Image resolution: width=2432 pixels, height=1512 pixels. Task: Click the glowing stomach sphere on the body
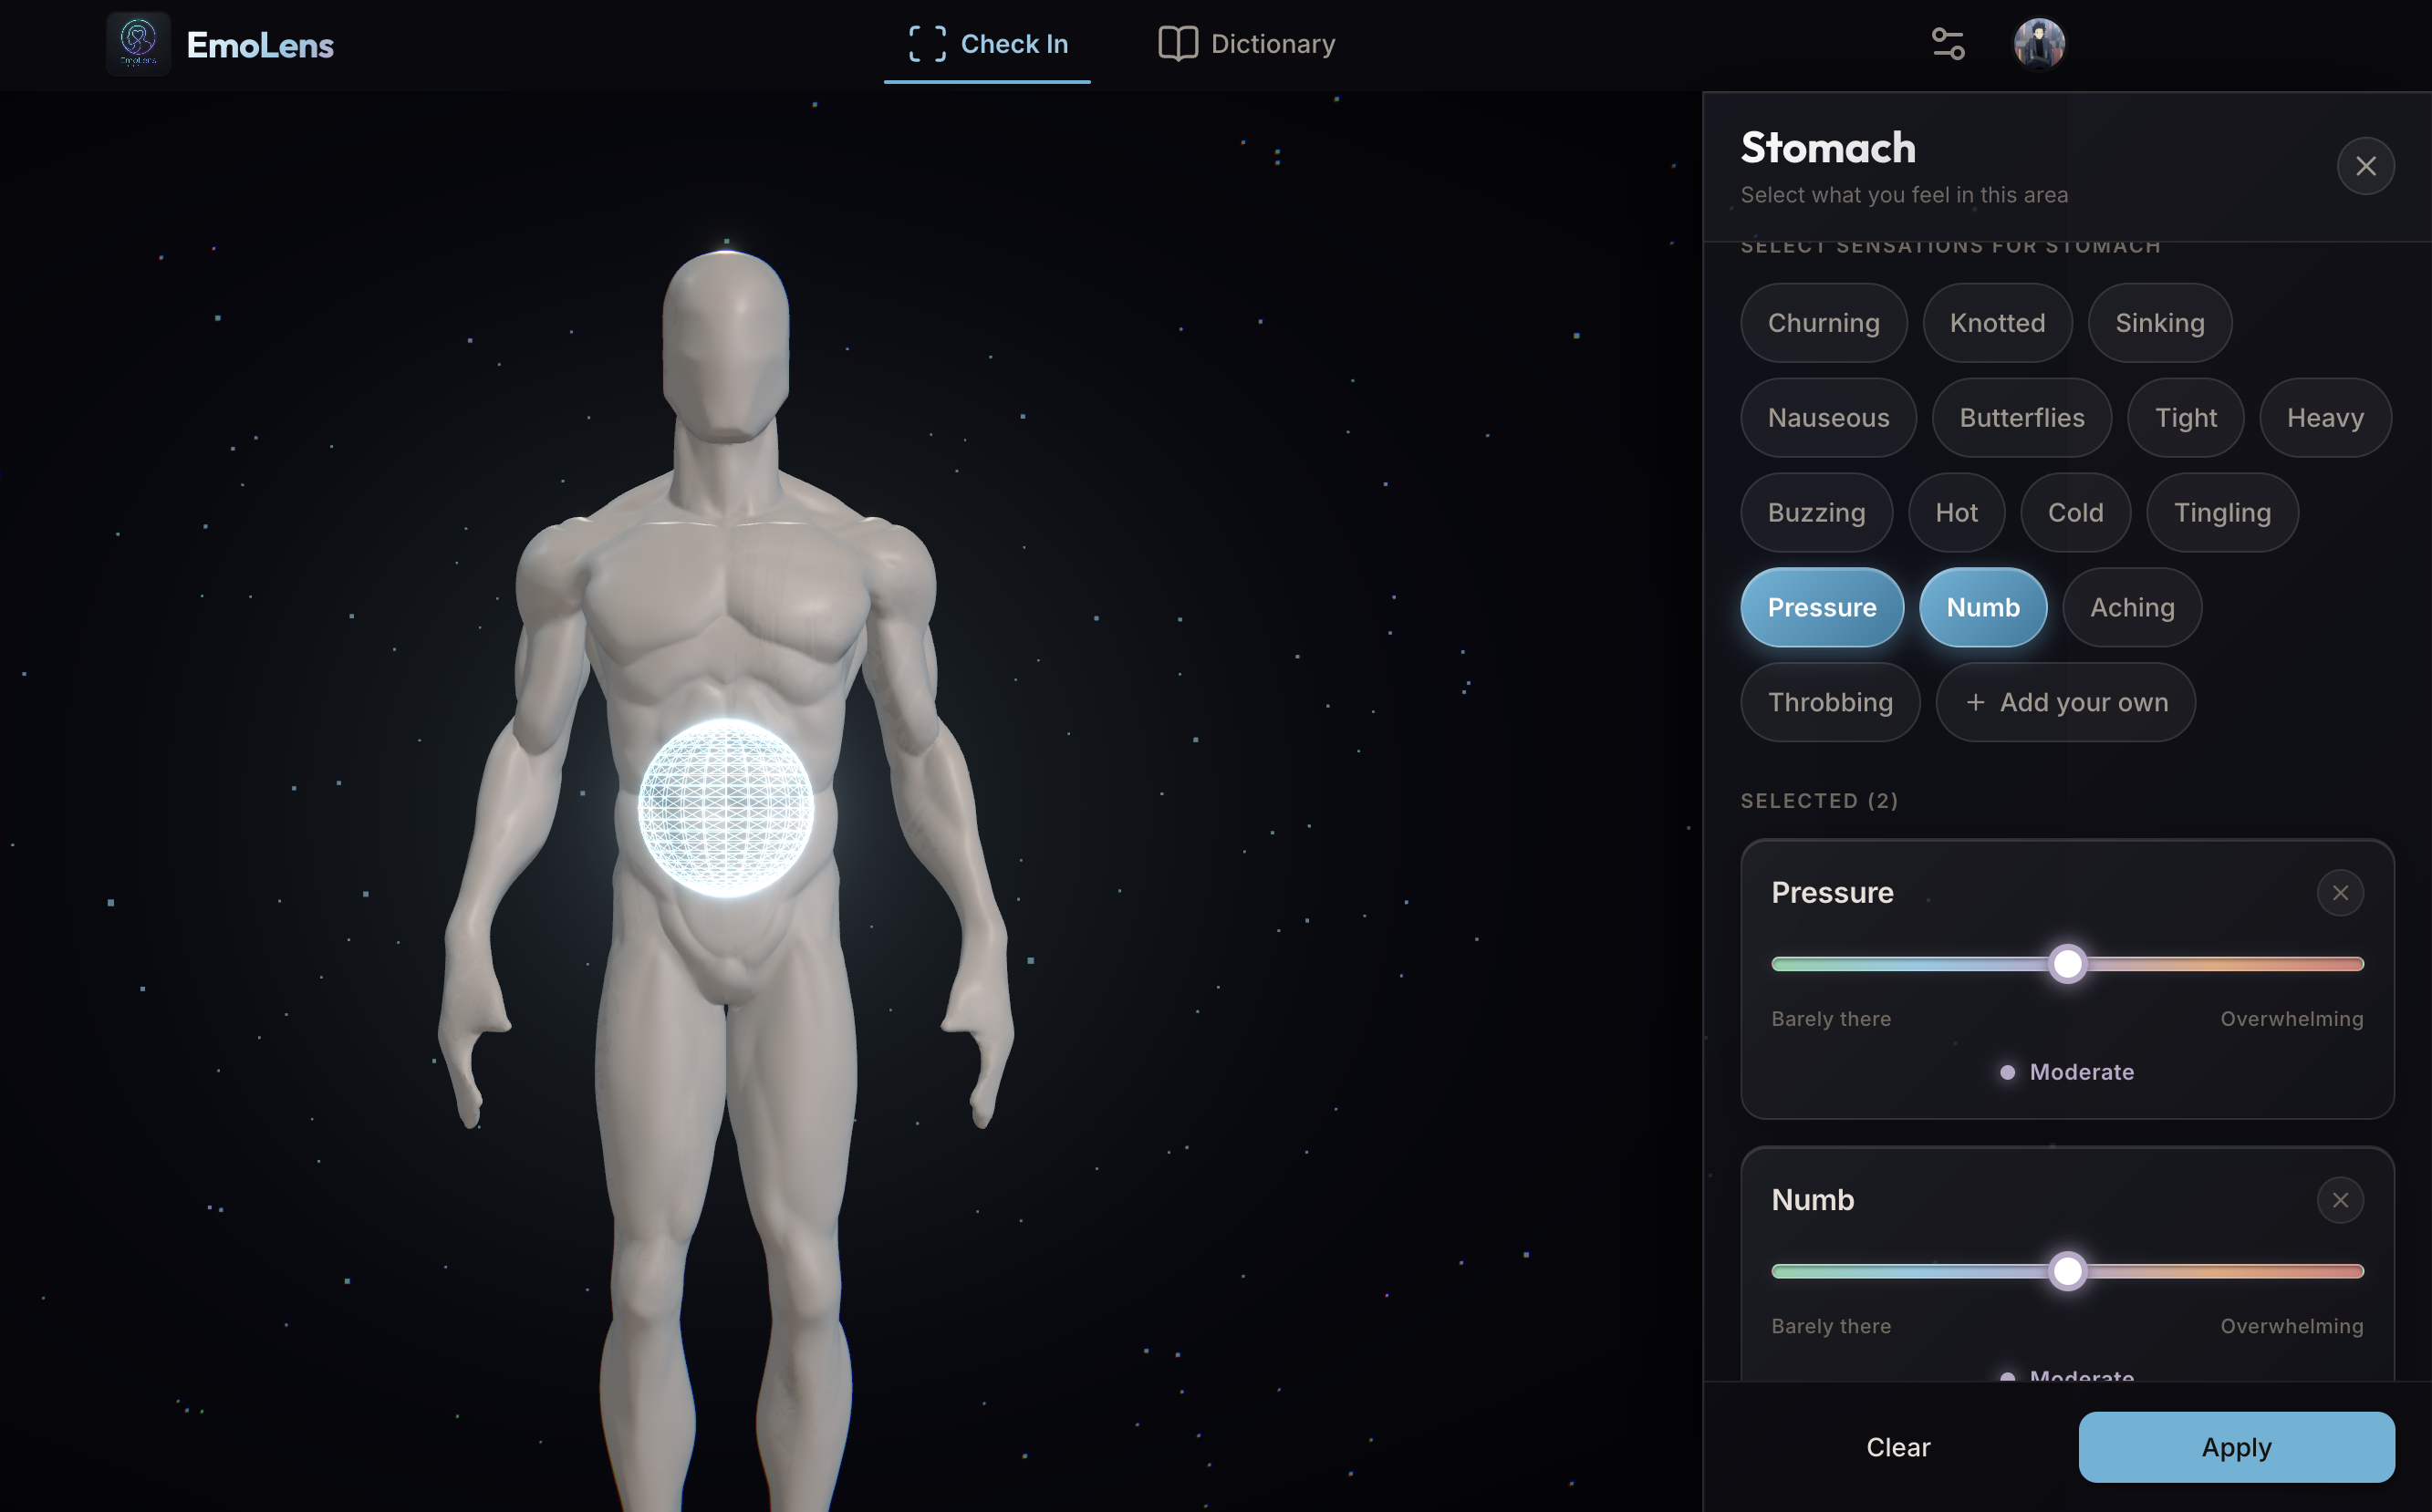pos(726,808)
